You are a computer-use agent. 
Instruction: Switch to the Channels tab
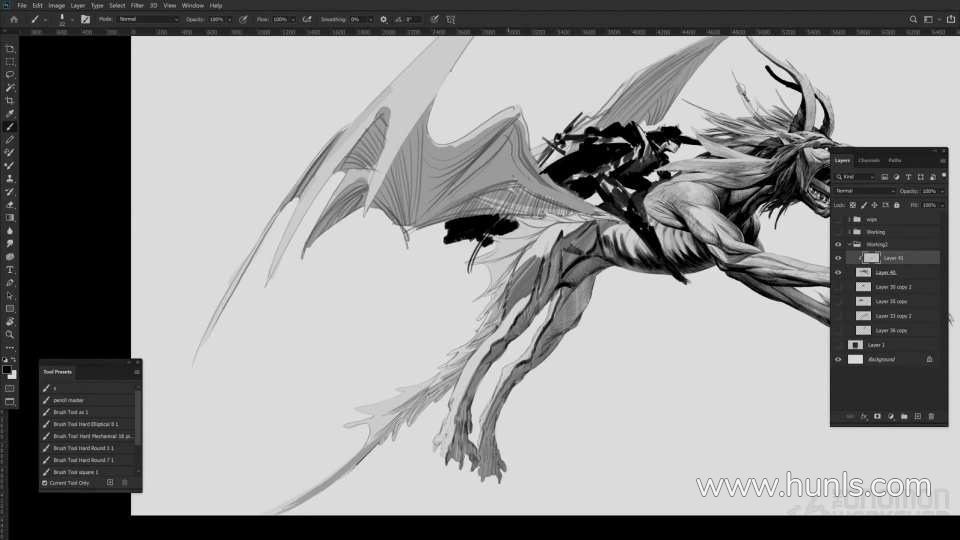(869, 160)
